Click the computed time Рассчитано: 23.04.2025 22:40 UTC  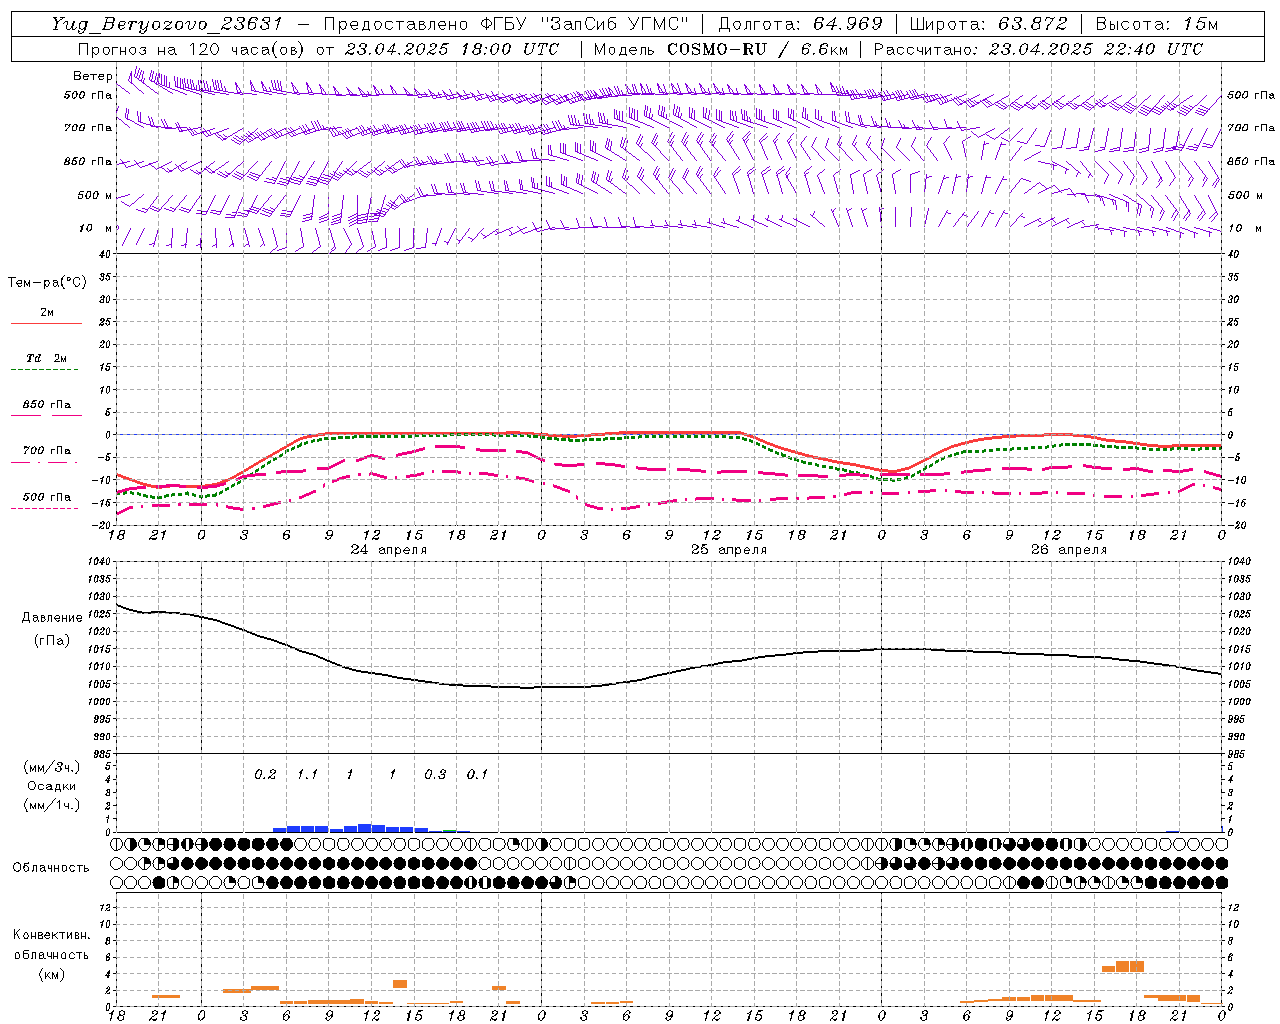(x=1038, y=49)
